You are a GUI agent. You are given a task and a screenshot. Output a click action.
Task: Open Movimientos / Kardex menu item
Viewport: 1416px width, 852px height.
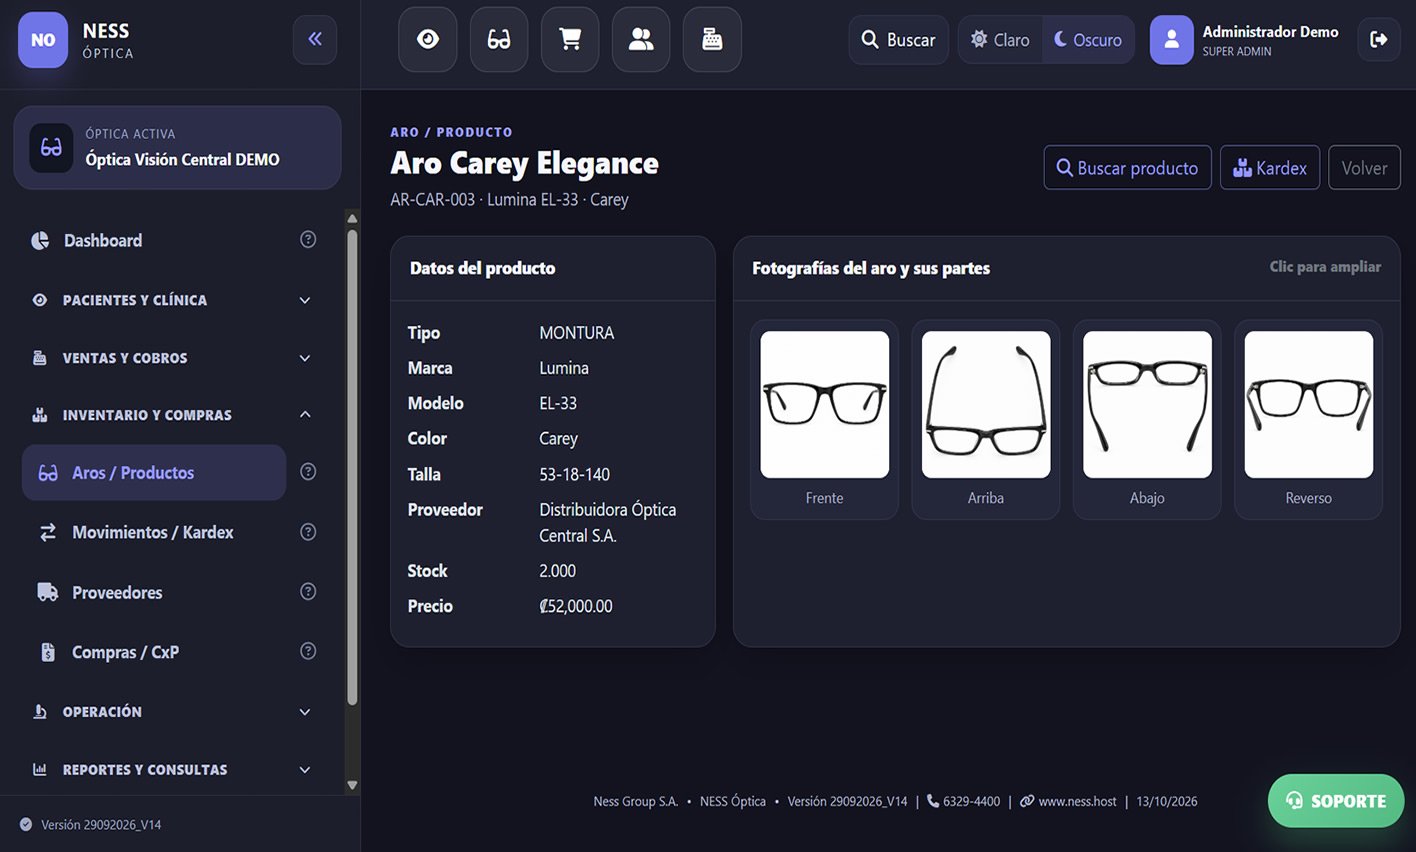[x=154, y=532]
